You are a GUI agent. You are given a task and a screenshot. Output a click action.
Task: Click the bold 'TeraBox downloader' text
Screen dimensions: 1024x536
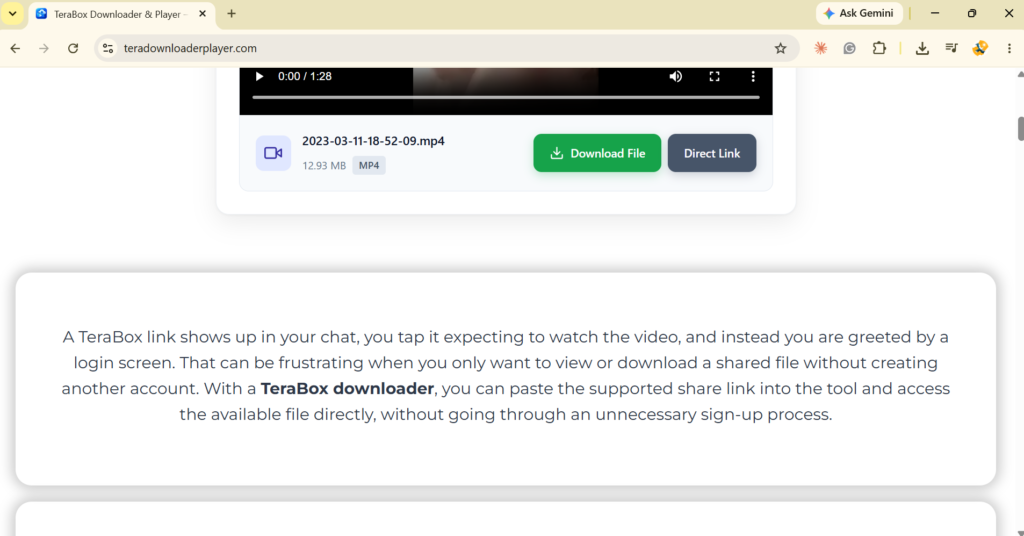pyautogui.click(x=347, y=388)
